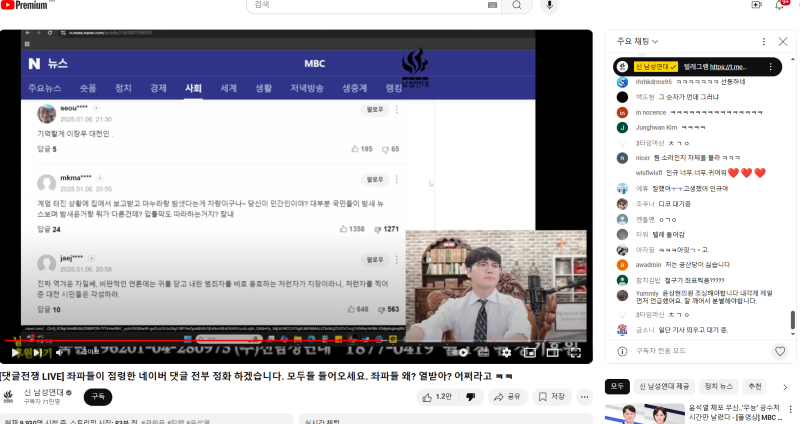Click the 사회 tab in the Naver news video
Viewport: 800px width, 424px height.
pyautogui.click(x=193, y=88)
